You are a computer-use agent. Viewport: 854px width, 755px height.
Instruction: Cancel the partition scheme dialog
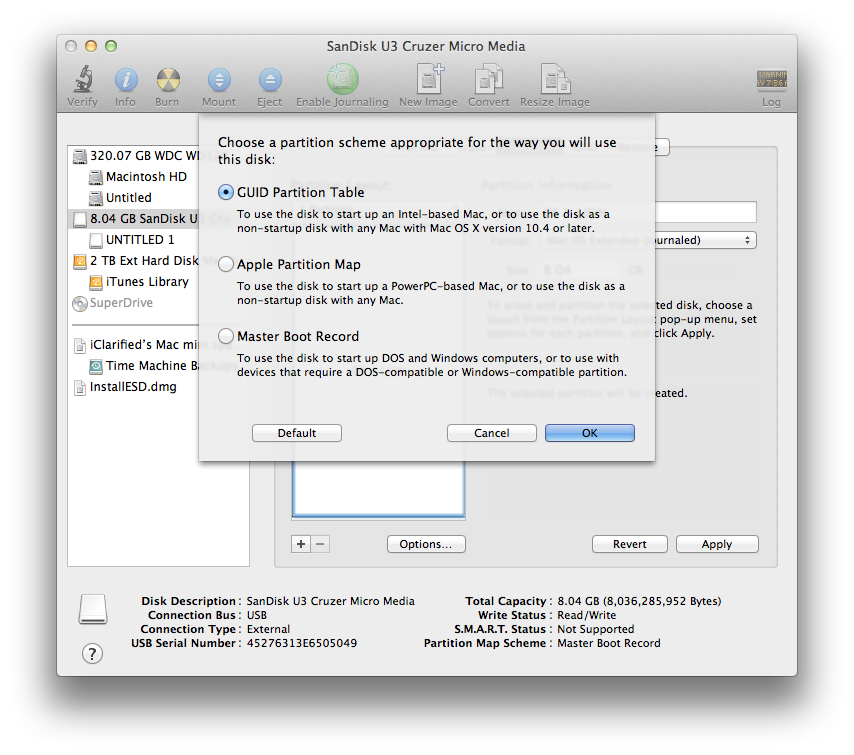click(x=492, y=433)
